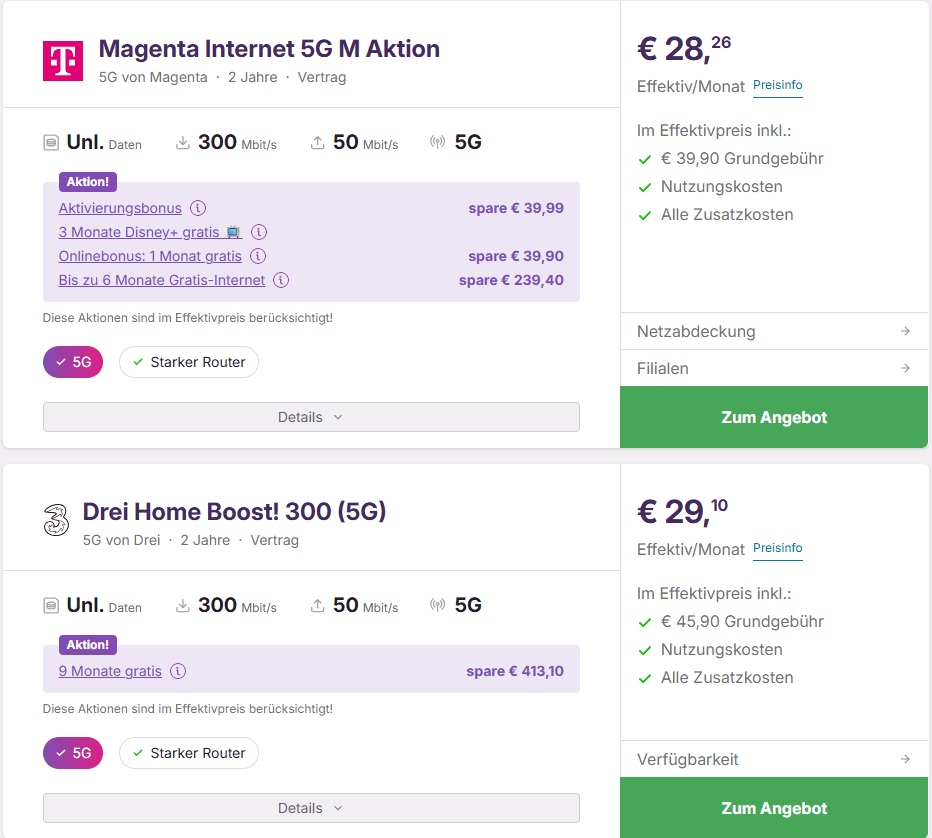Toggle the 5G filter chip in Magenta offer
This screenshot has width=932, height=838.
[73, 362]
